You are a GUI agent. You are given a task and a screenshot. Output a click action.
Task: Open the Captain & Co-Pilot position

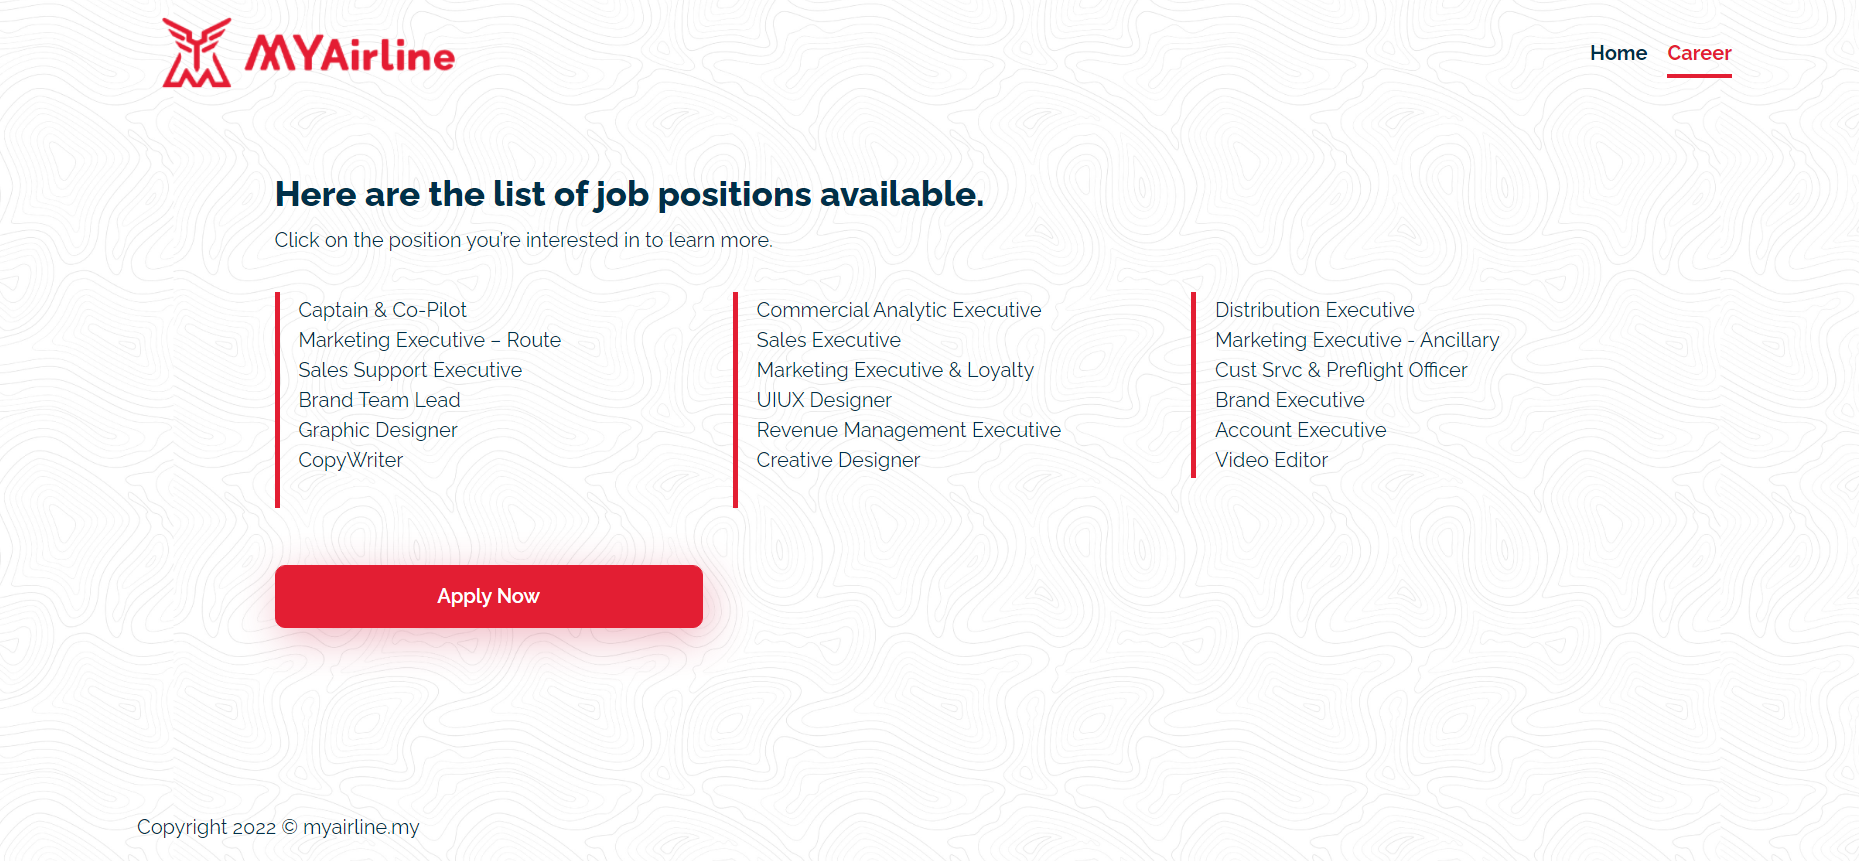pyautogui.click(x=382, y=310)
